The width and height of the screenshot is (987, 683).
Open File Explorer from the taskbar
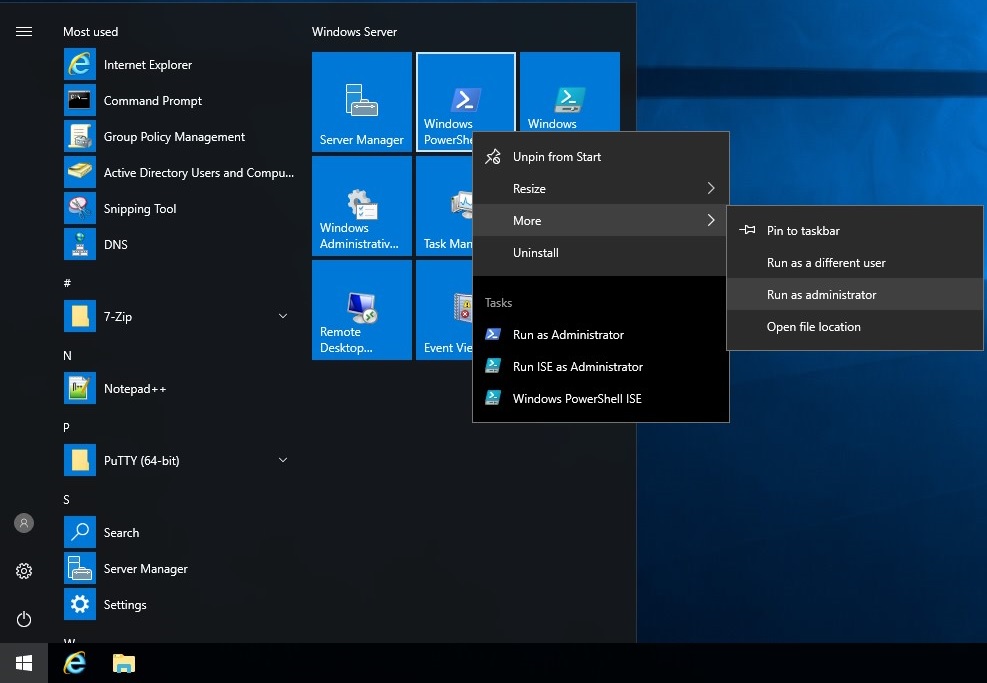coord(123,663)
